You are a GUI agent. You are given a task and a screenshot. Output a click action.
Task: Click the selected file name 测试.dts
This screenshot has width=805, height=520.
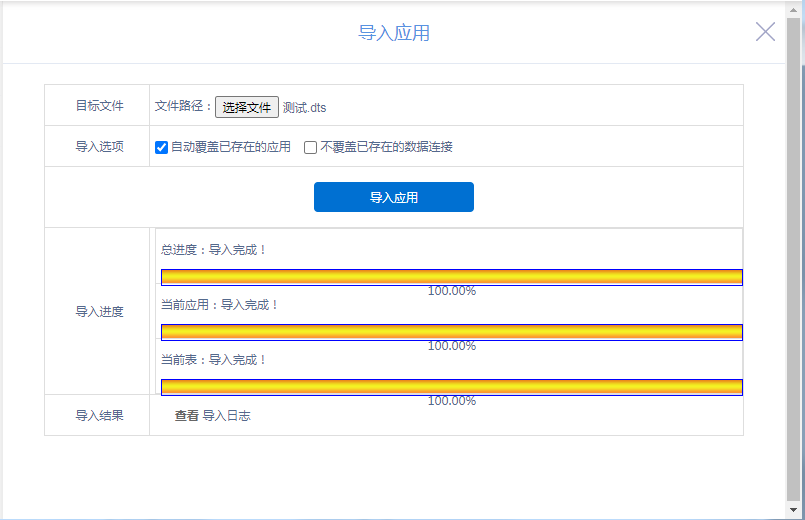coord(305,108)
